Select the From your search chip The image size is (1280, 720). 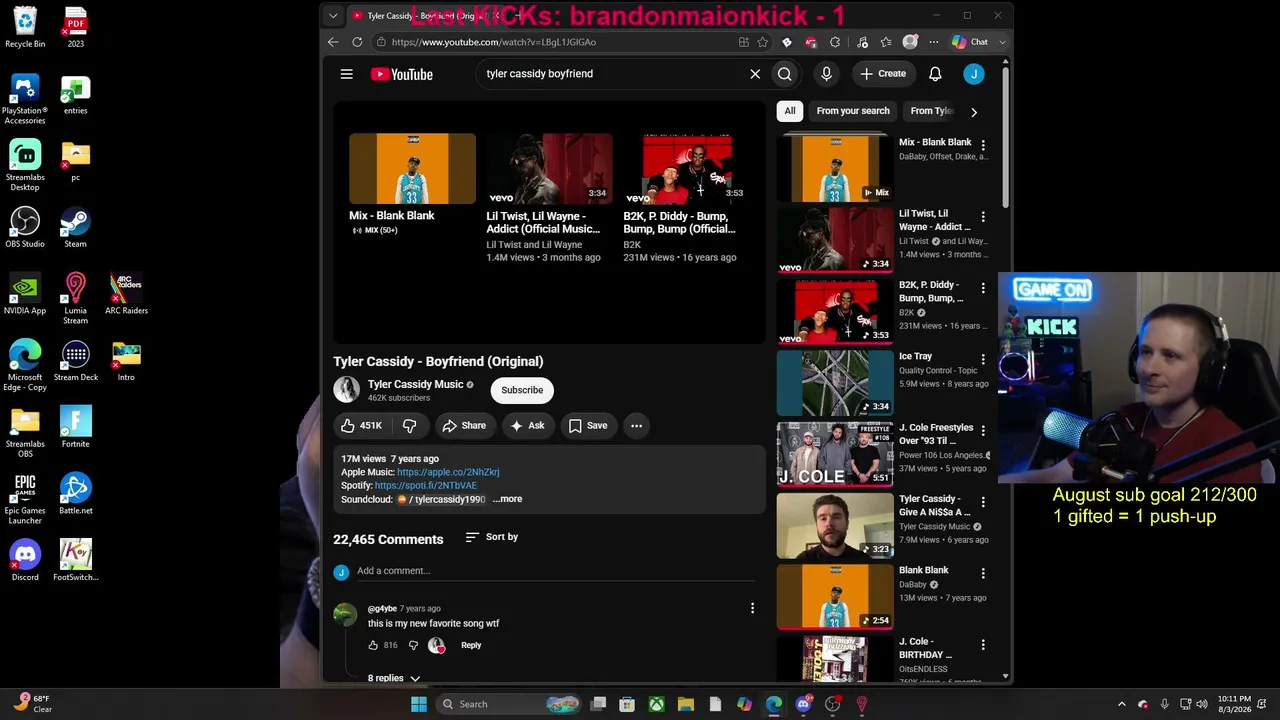(853, 111)
